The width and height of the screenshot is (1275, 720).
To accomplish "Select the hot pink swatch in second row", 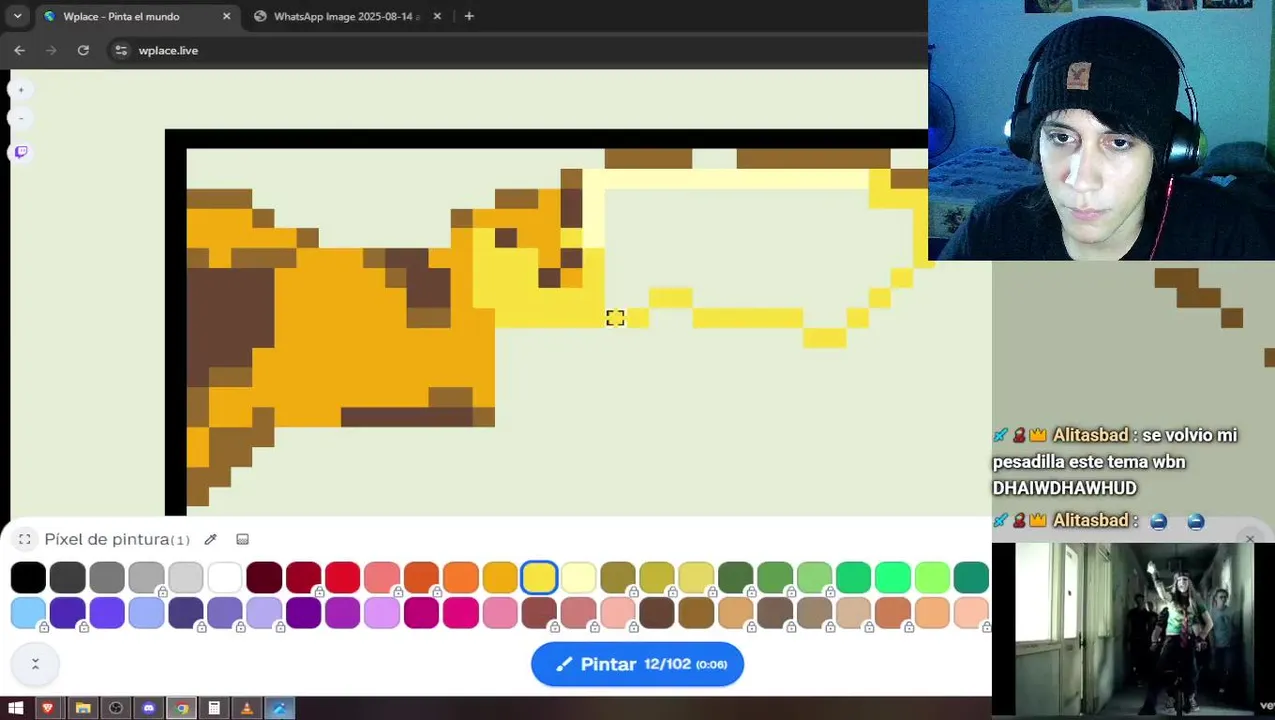I will point(460,612).
